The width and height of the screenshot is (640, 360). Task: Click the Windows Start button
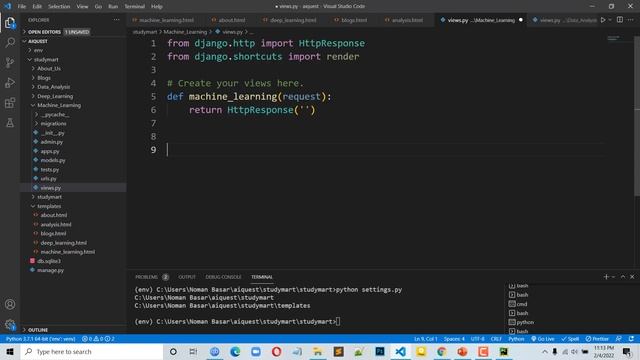coord(10,351)
